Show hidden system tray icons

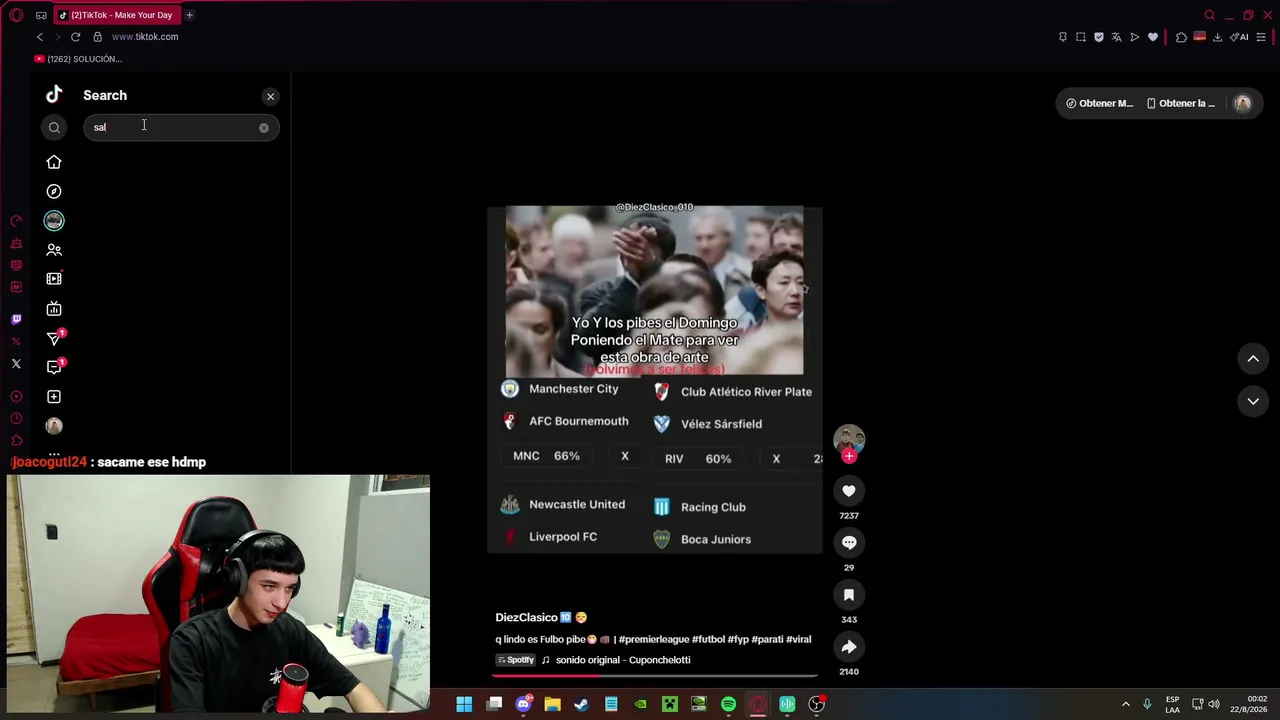[x=1125, y=704]
